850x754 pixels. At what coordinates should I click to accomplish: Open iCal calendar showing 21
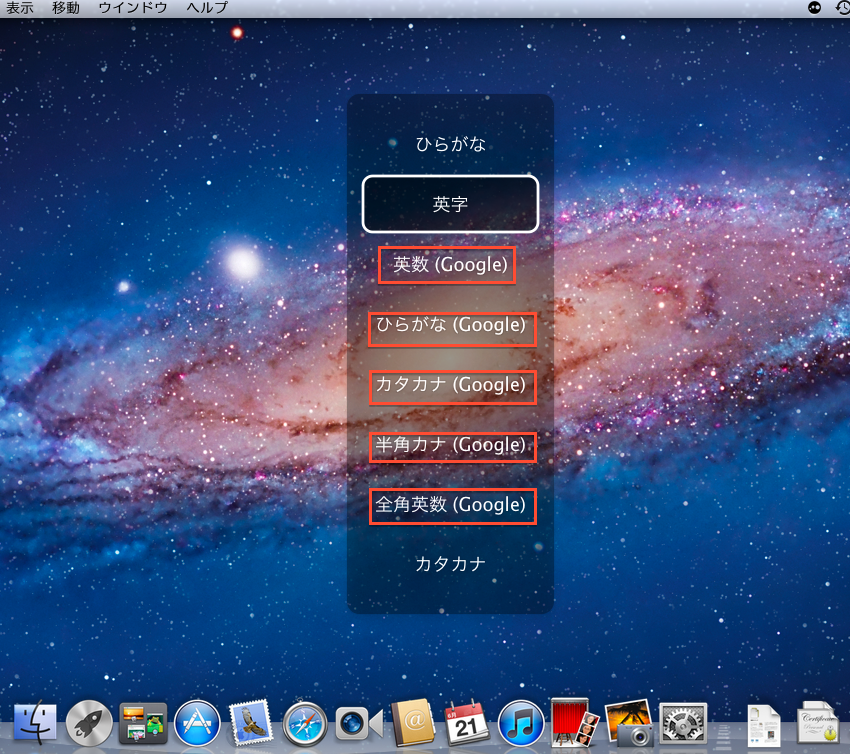coord(467,723)
